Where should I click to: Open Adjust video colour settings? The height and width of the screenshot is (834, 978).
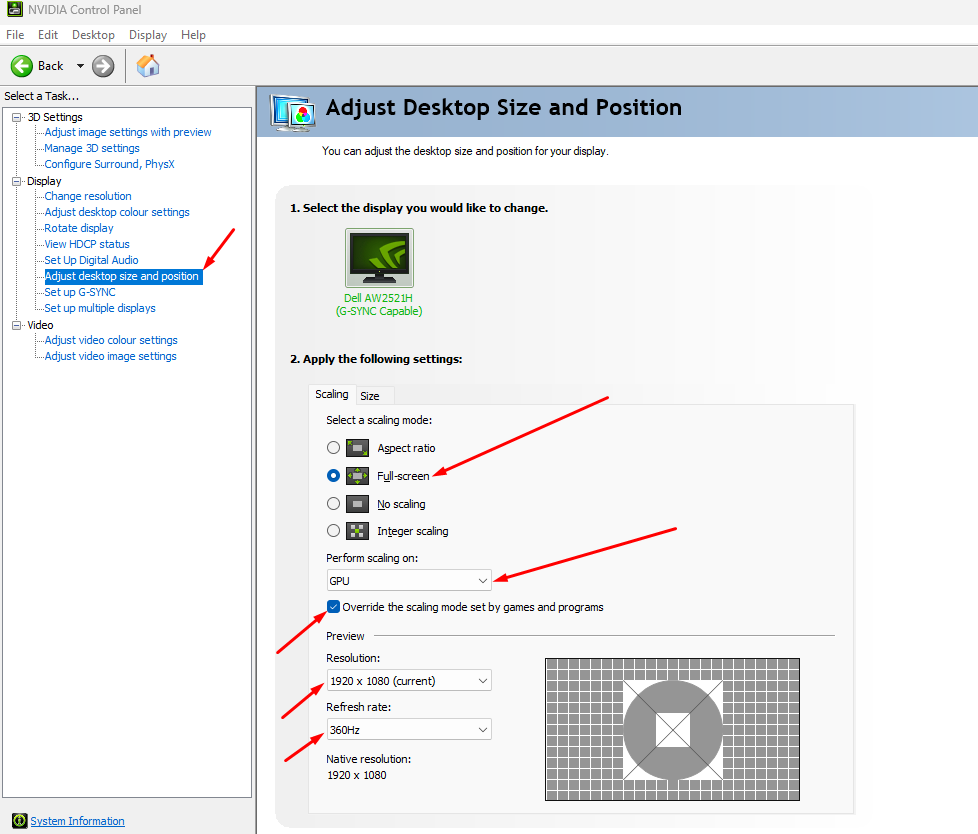[x=111, y=340]
